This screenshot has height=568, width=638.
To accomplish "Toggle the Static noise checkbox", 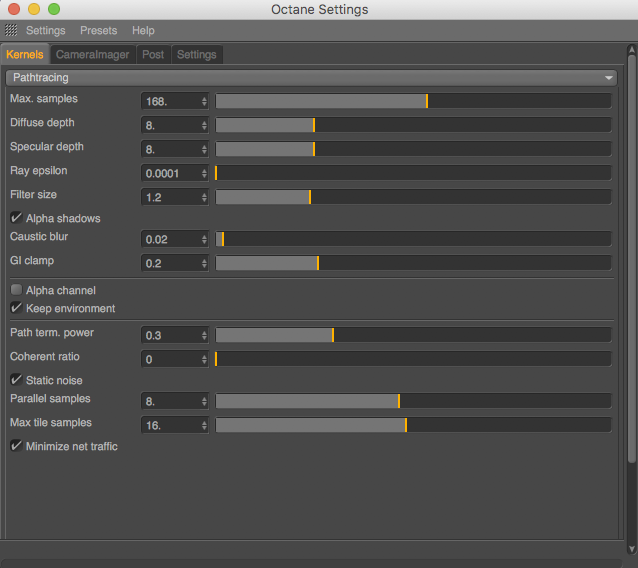I will click(x=16, y=380).
